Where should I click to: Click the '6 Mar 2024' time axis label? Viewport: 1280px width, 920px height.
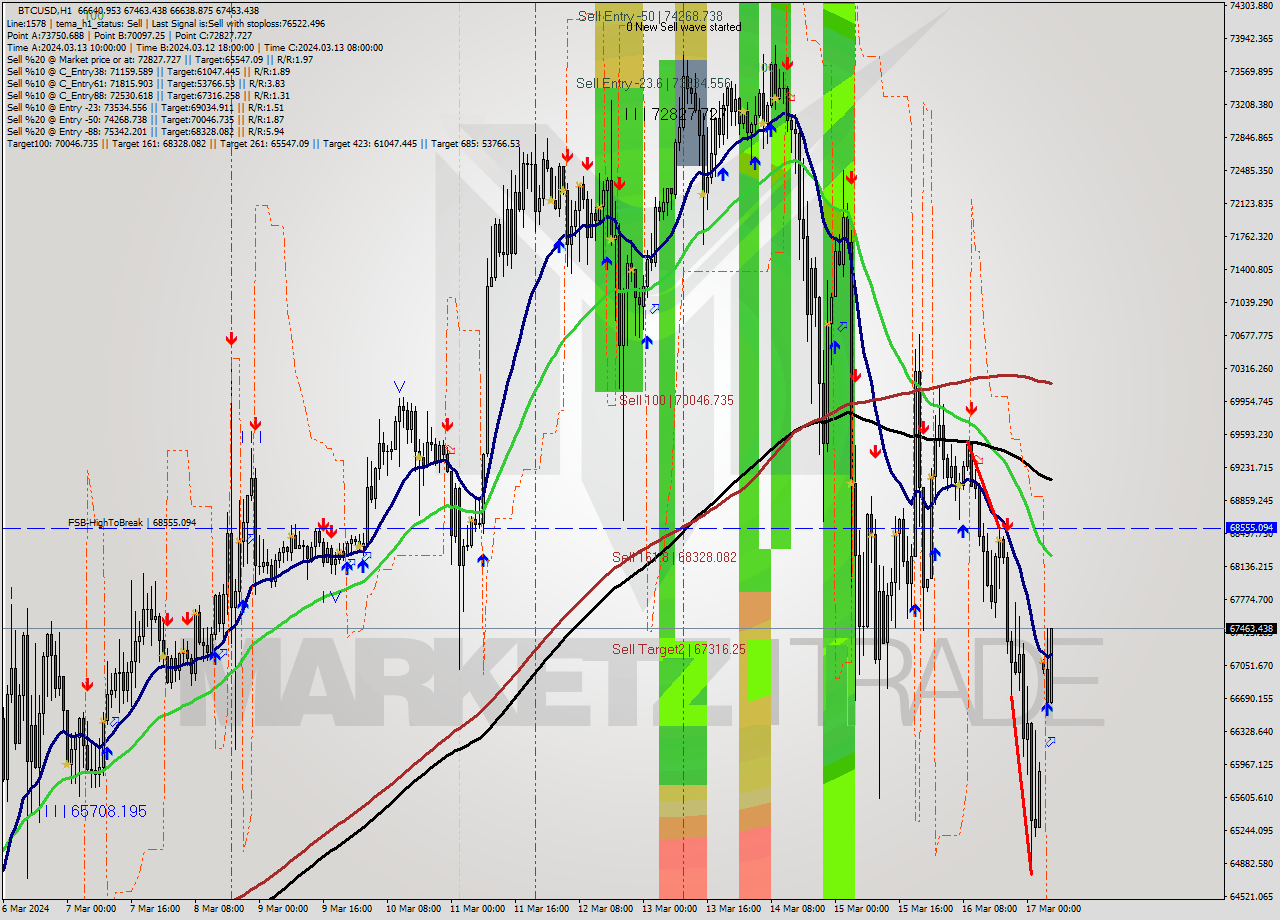coord(24,909)
